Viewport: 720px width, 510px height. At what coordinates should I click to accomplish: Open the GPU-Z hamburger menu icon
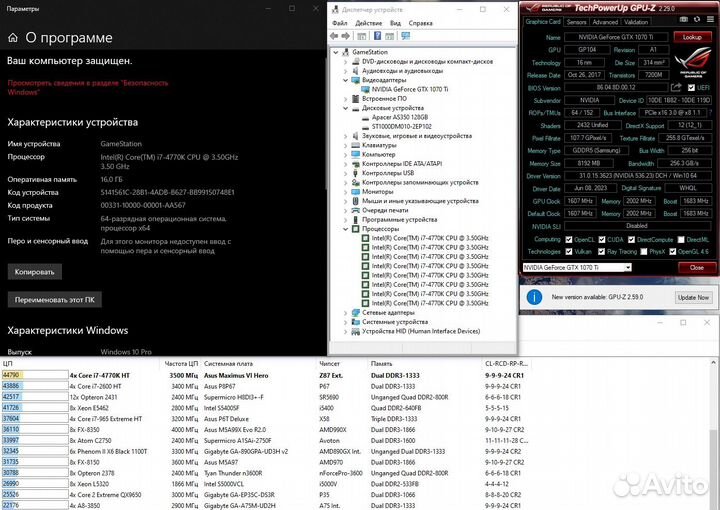click(x=710, y=19)
